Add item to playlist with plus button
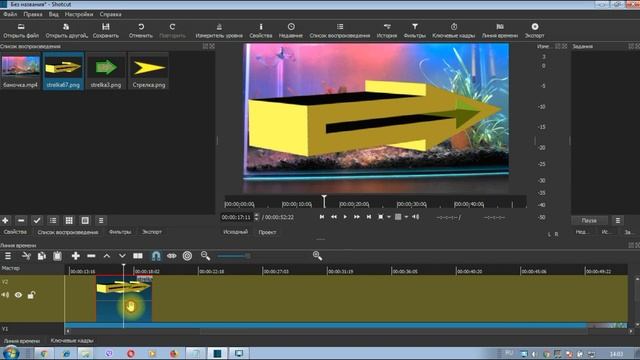This screenshot has width=640, height=360. click(5, 220)
